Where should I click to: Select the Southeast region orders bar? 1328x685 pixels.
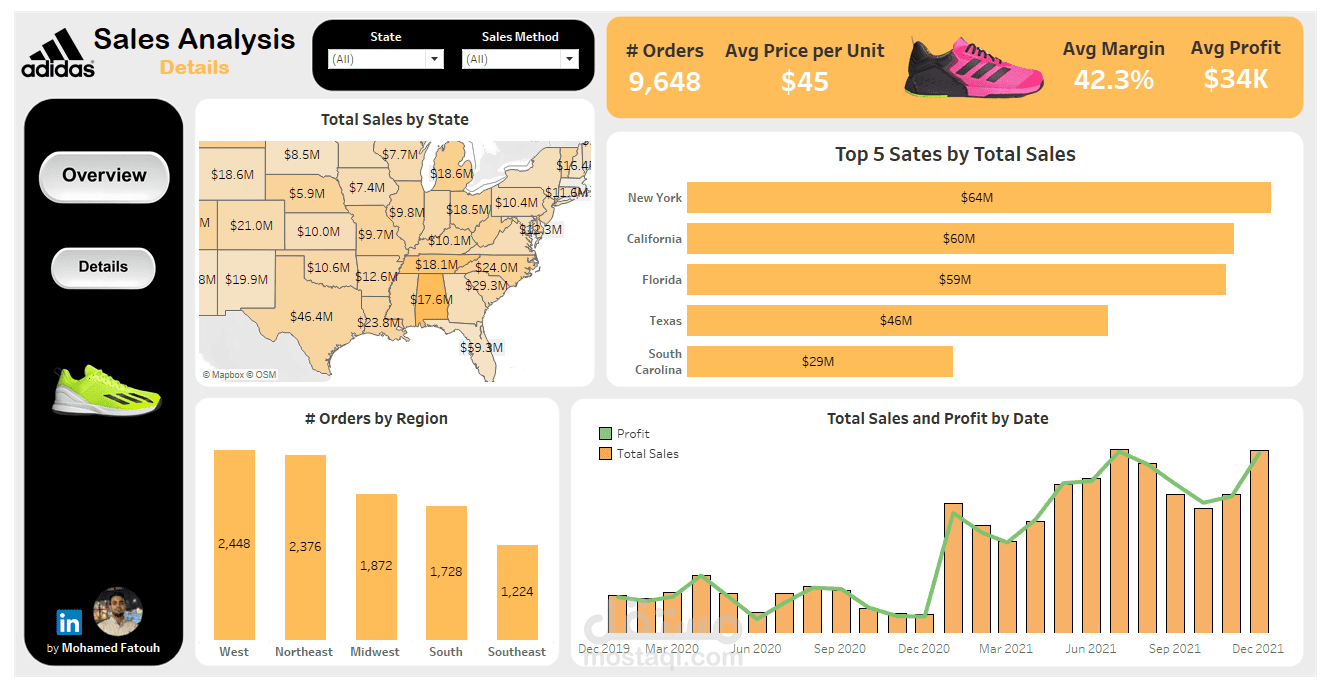coord(517,593)
